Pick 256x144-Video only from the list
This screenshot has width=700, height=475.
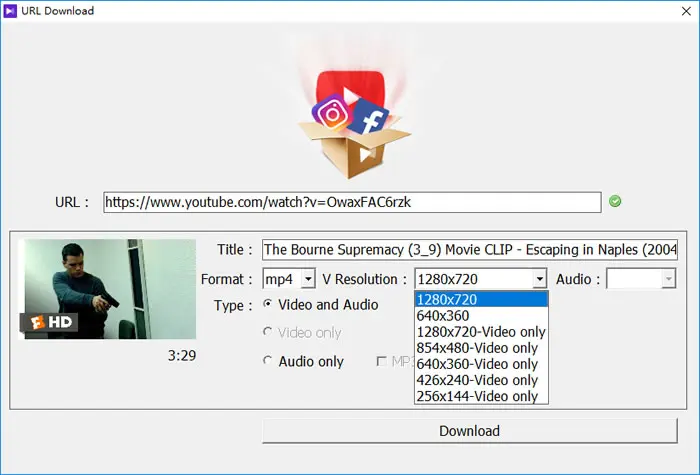pyautogui.click(x=481, y=396)
